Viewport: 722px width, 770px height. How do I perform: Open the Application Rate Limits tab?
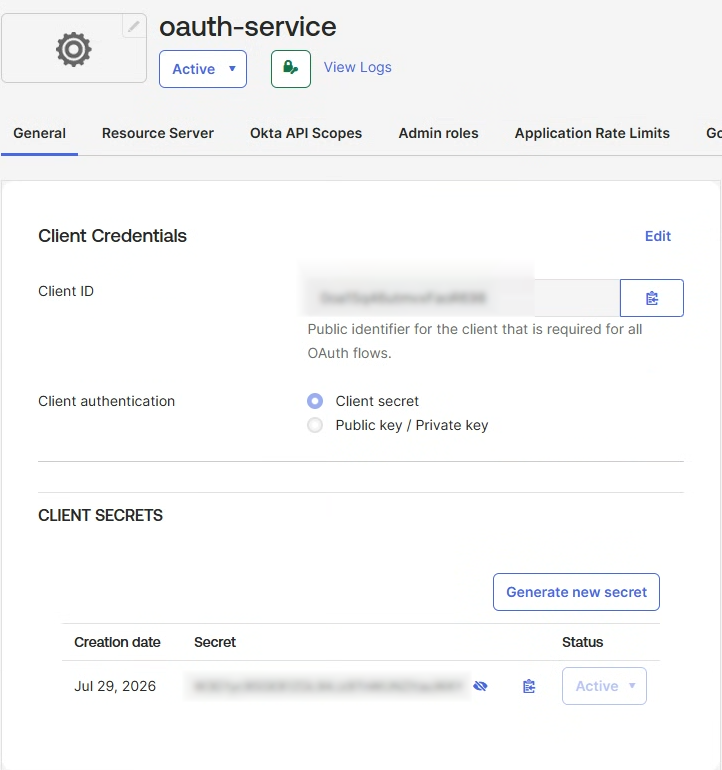pyautogui.click(x=592, y=133)
